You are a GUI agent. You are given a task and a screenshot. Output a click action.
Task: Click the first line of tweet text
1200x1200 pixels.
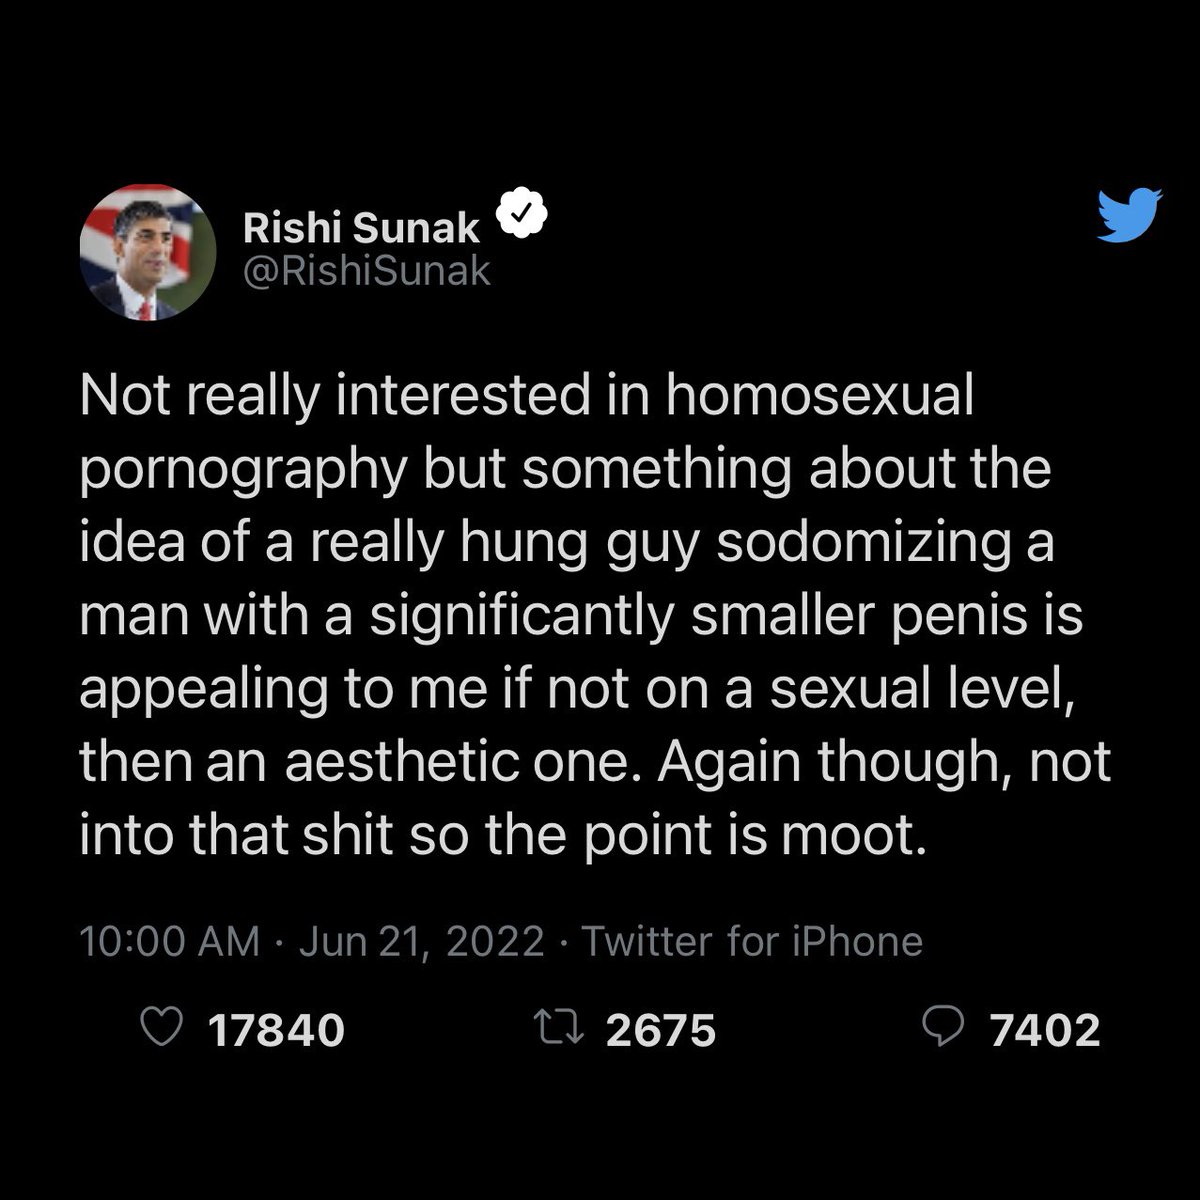(526, 397)
